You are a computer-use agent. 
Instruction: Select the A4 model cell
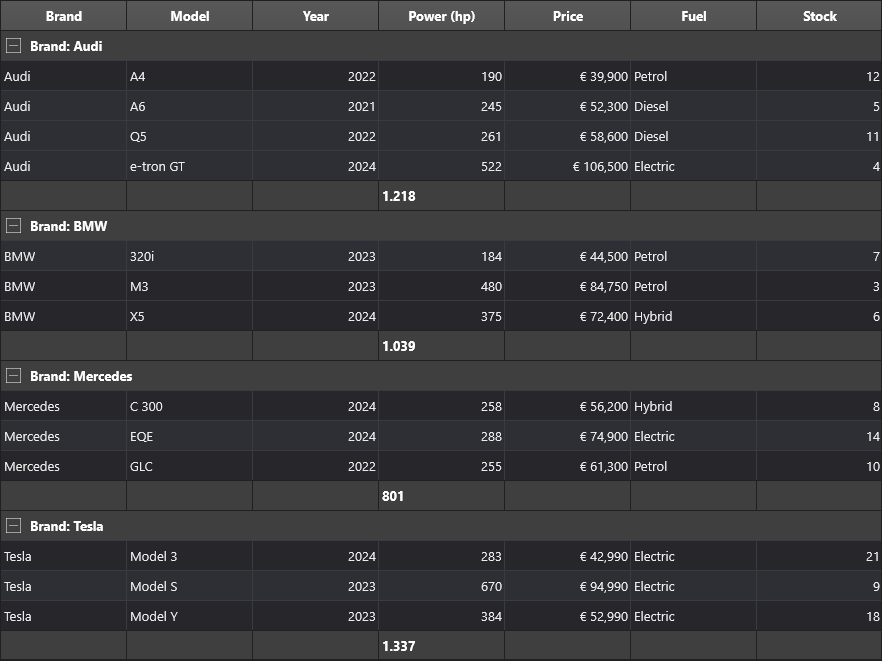coord(190,76)
